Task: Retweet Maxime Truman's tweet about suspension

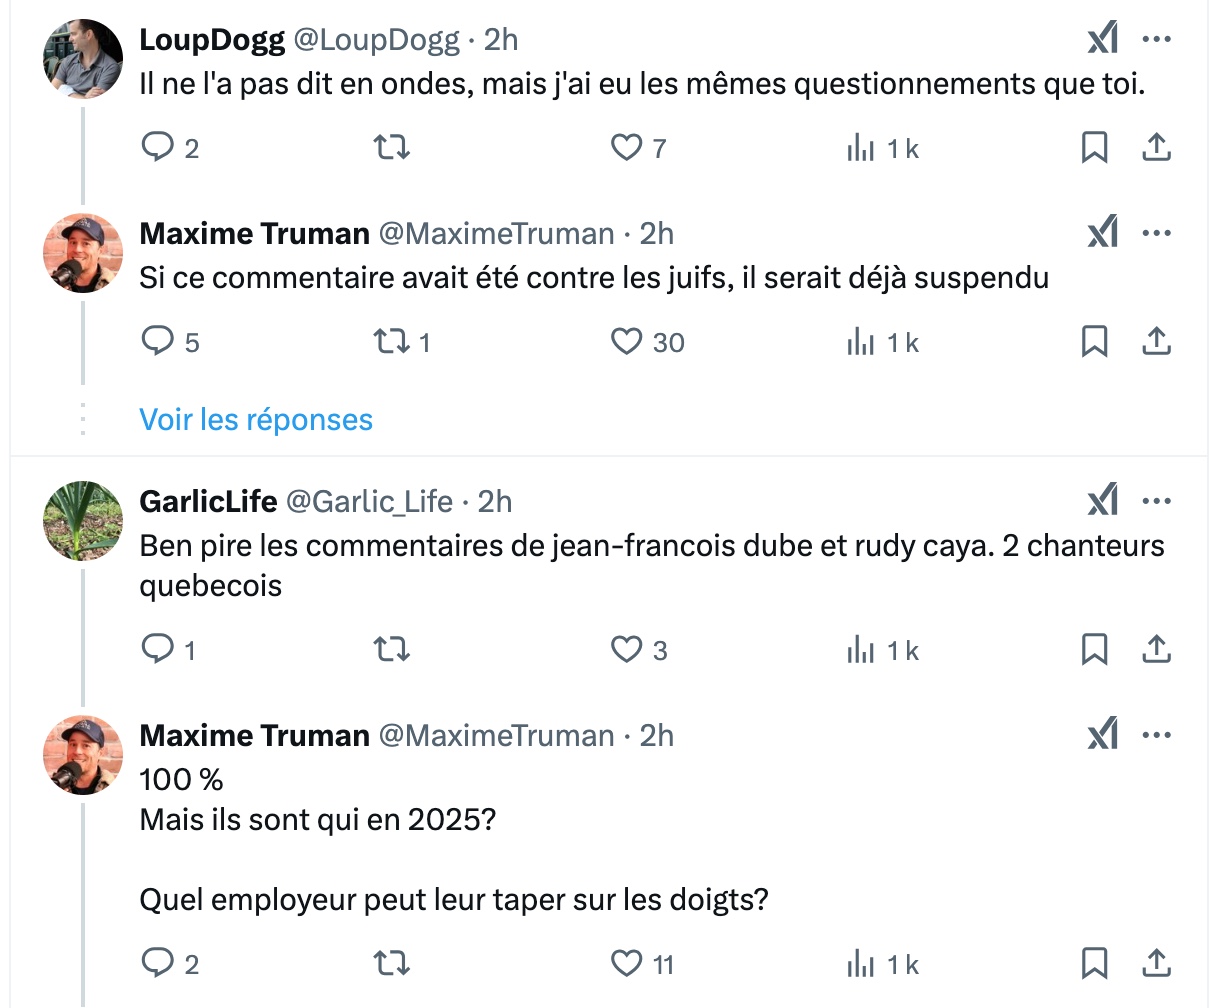Action: [x=391, y=342]
